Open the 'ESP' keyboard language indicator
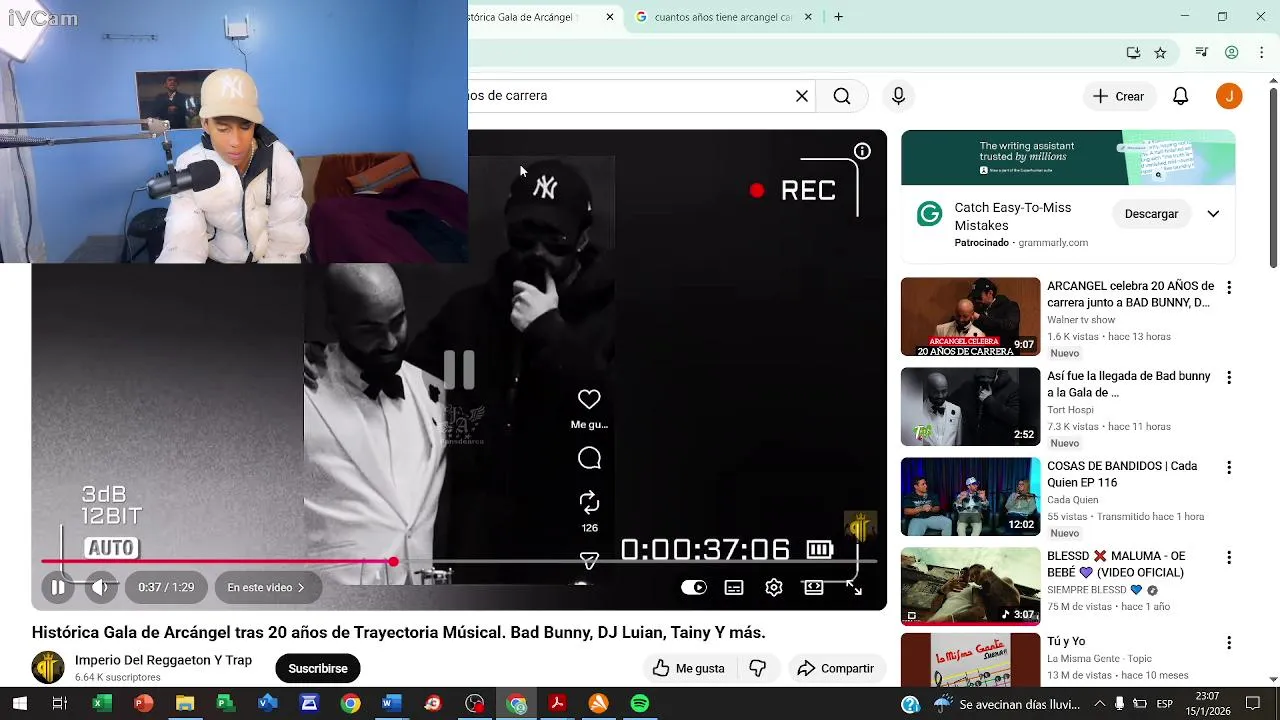 click(1164, 704)
